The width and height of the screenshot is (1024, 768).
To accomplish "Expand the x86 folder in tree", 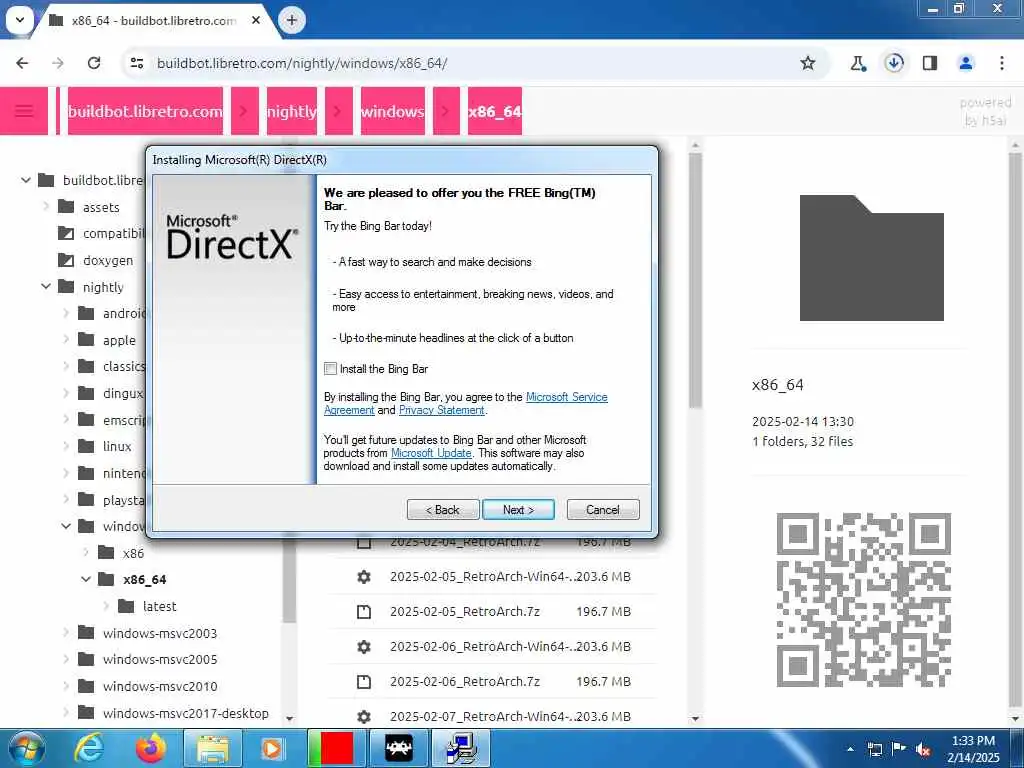I will click(x=86, y=553).
